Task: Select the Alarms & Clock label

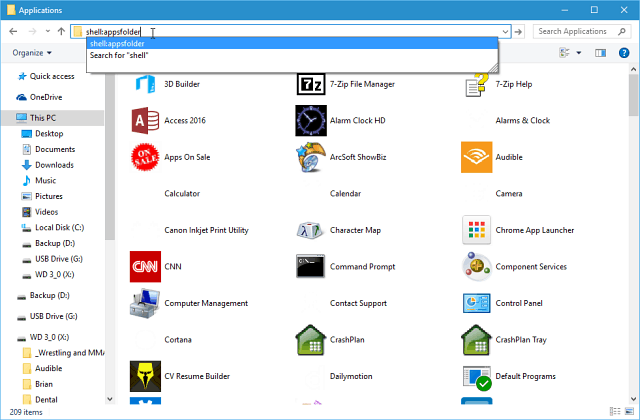Action: point(522,120)
